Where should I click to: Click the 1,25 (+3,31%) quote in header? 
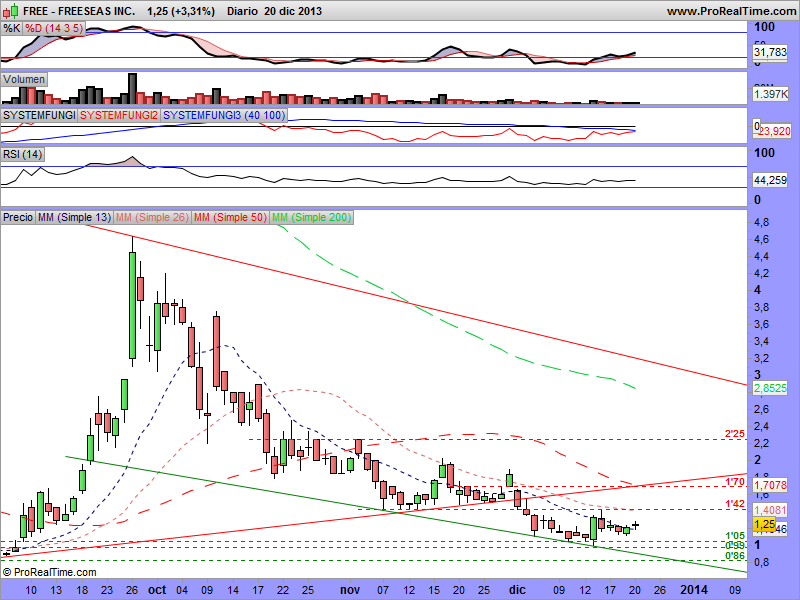point(181,11)
